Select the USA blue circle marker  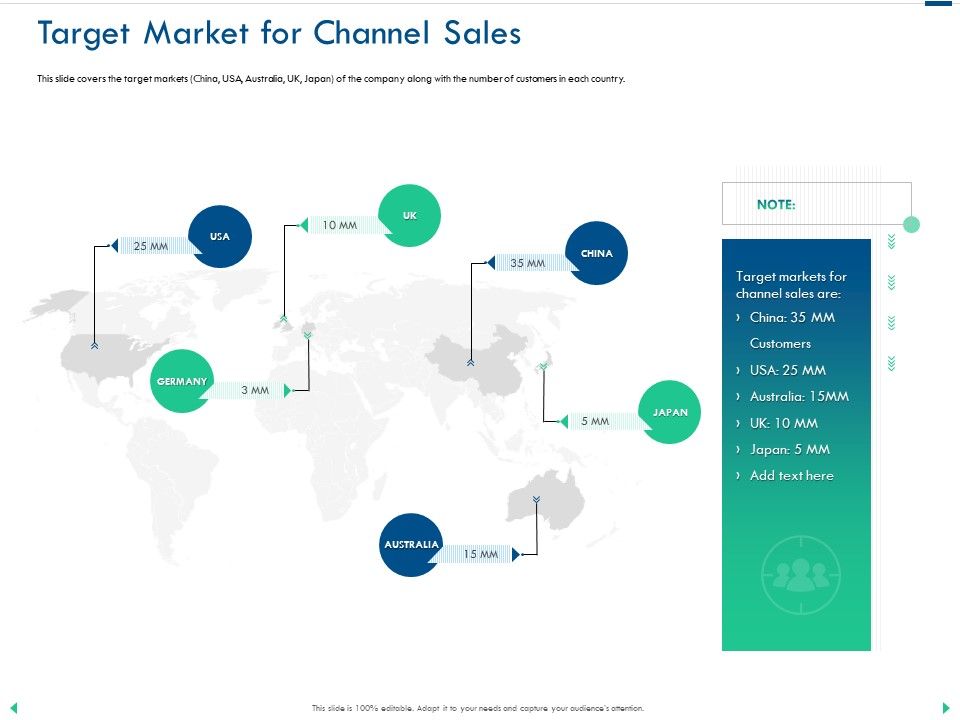(x=220, y=236)
